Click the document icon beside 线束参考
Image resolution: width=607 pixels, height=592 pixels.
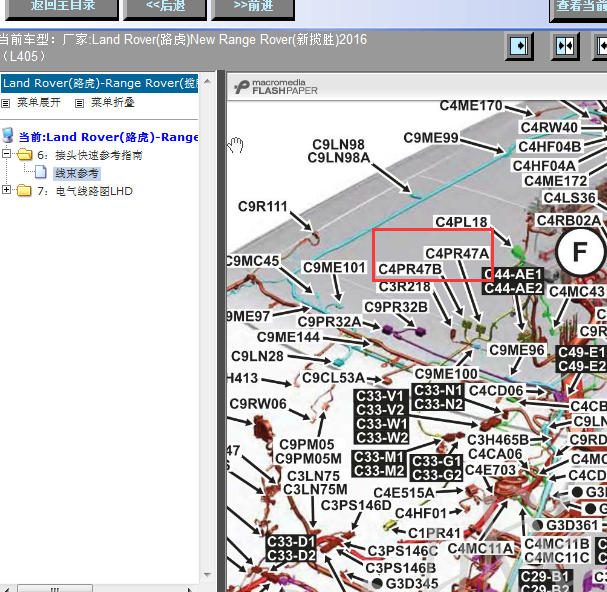tap(41, 172)
